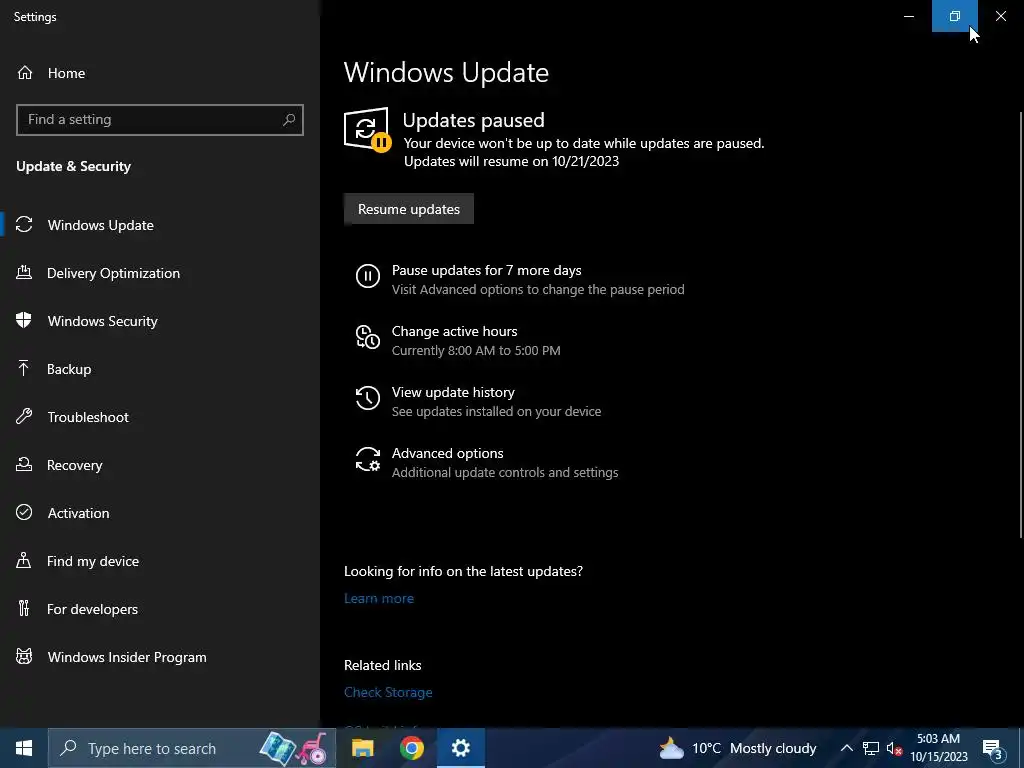Open the Recovery settings

click(x=159, y=465)
